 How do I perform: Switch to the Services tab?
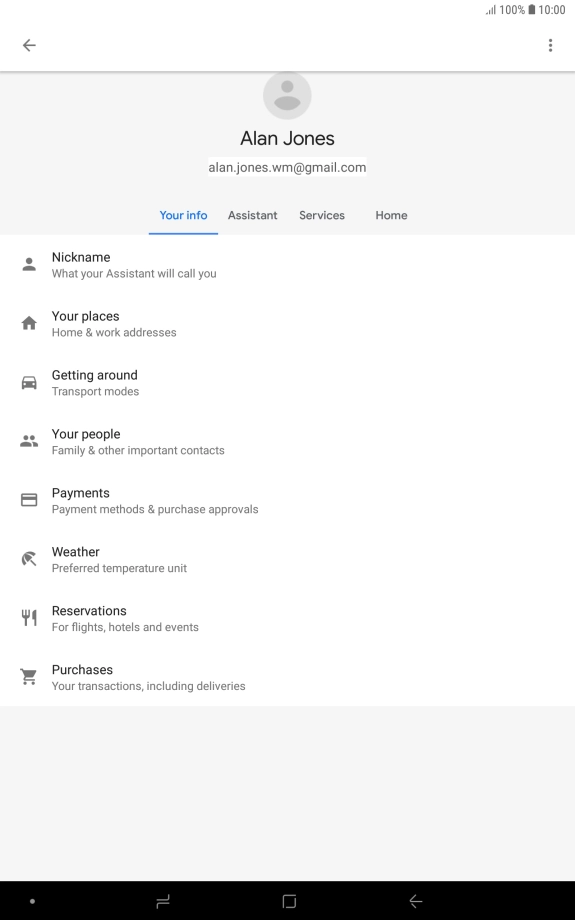click(x=322, y=215)
